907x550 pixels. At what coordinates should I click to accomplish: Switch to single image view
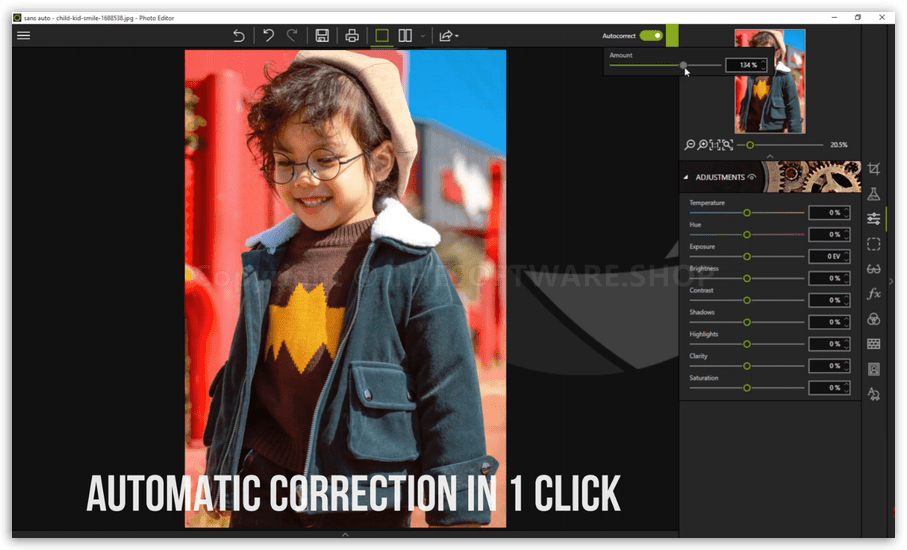pyautogui.click(x=382, y=36)
